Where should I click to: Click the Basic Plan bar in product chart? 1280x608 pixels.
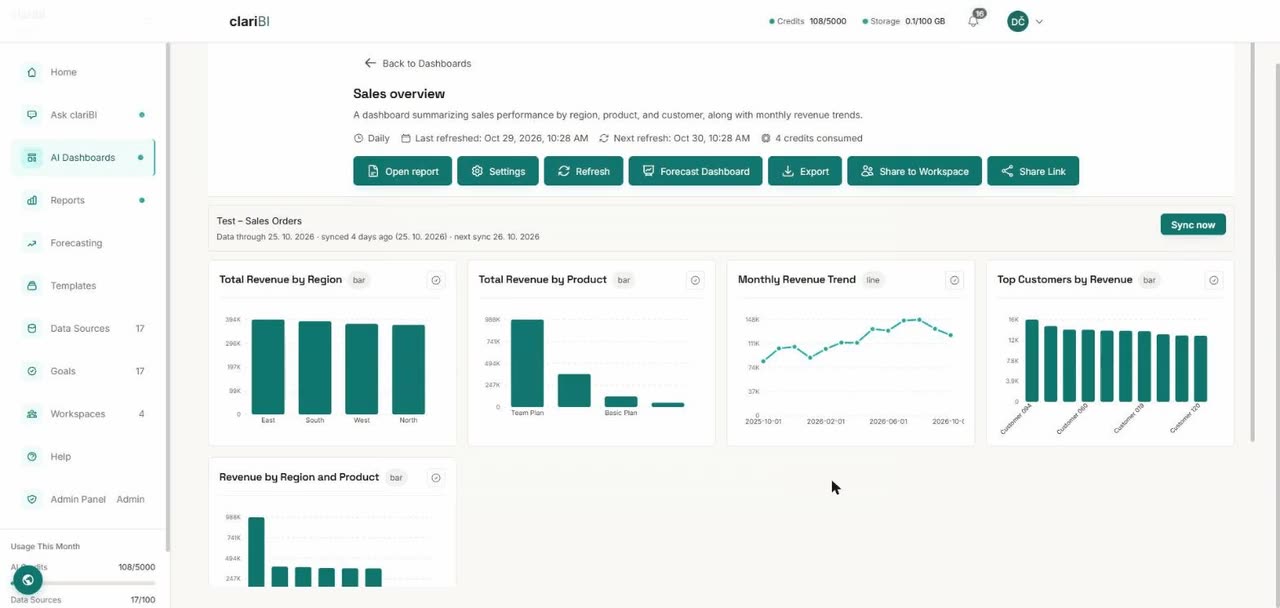tap(621, 402)
